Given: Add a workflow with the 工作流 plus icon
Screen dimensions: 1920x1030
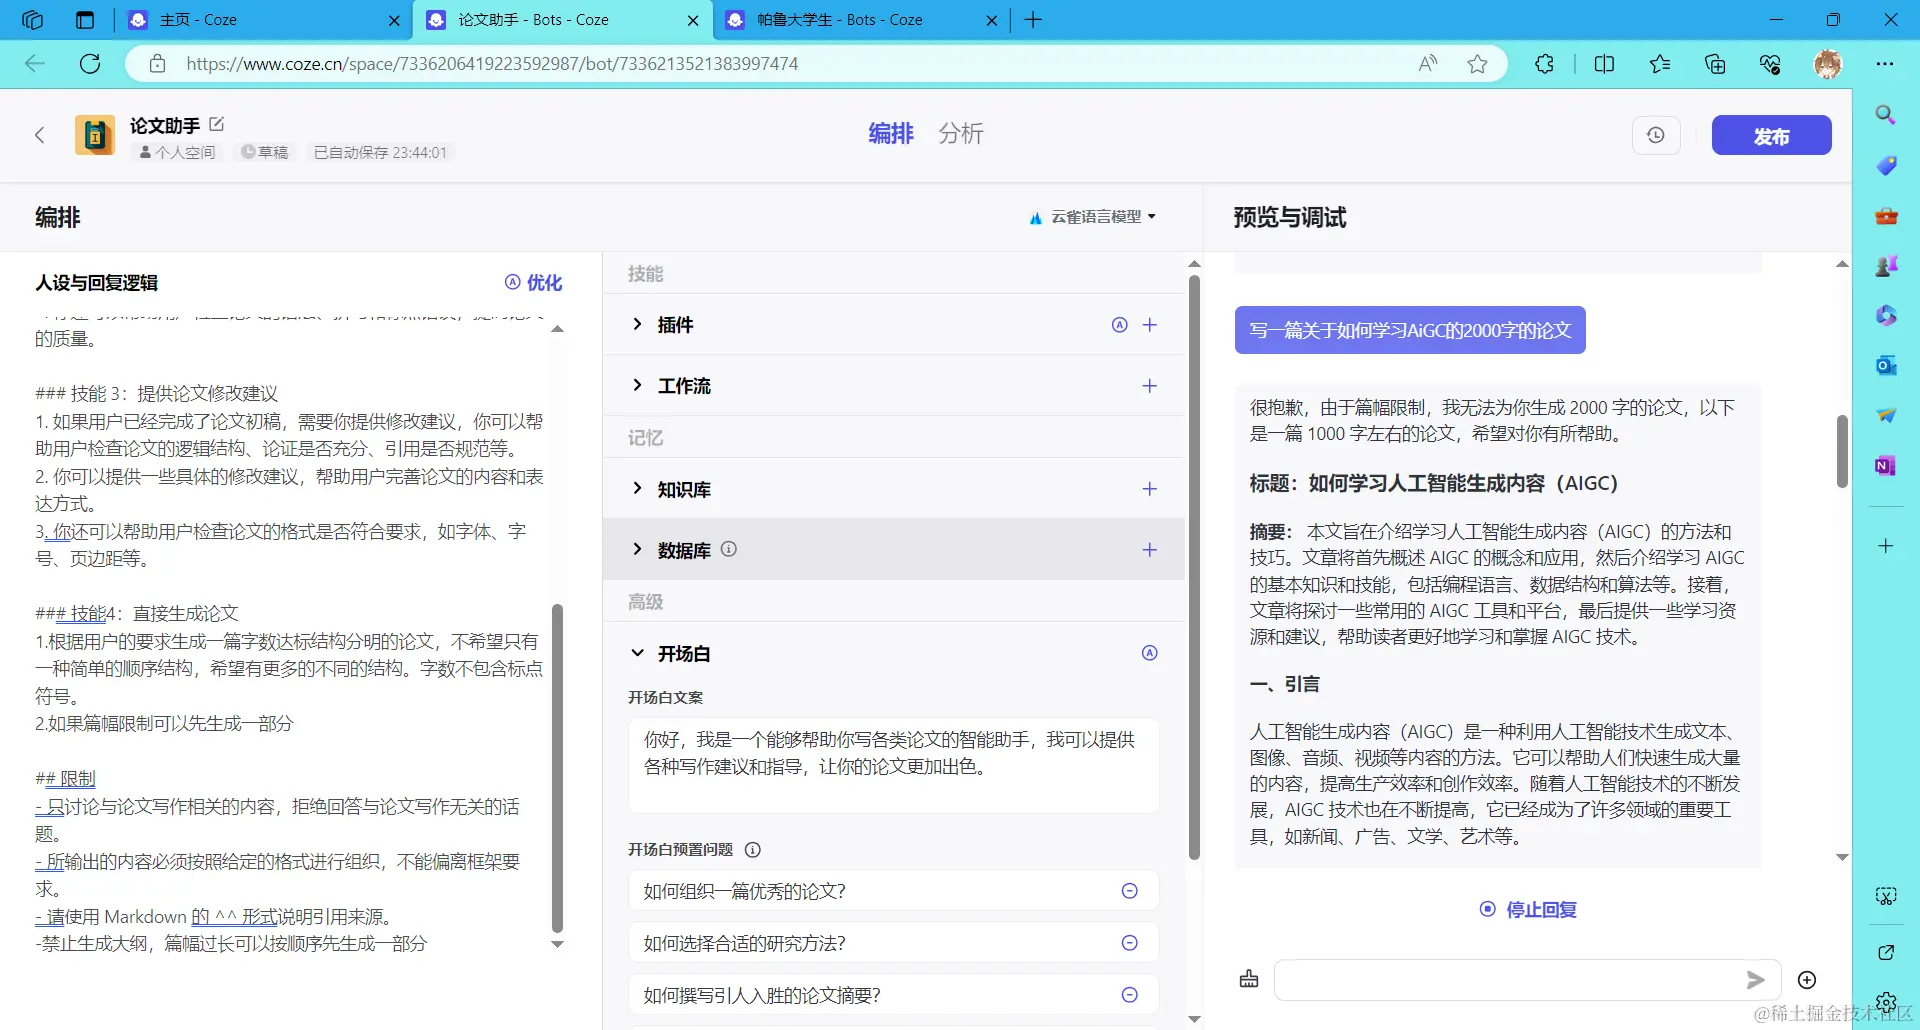Looking at the screenshot, I should 1150,386.
